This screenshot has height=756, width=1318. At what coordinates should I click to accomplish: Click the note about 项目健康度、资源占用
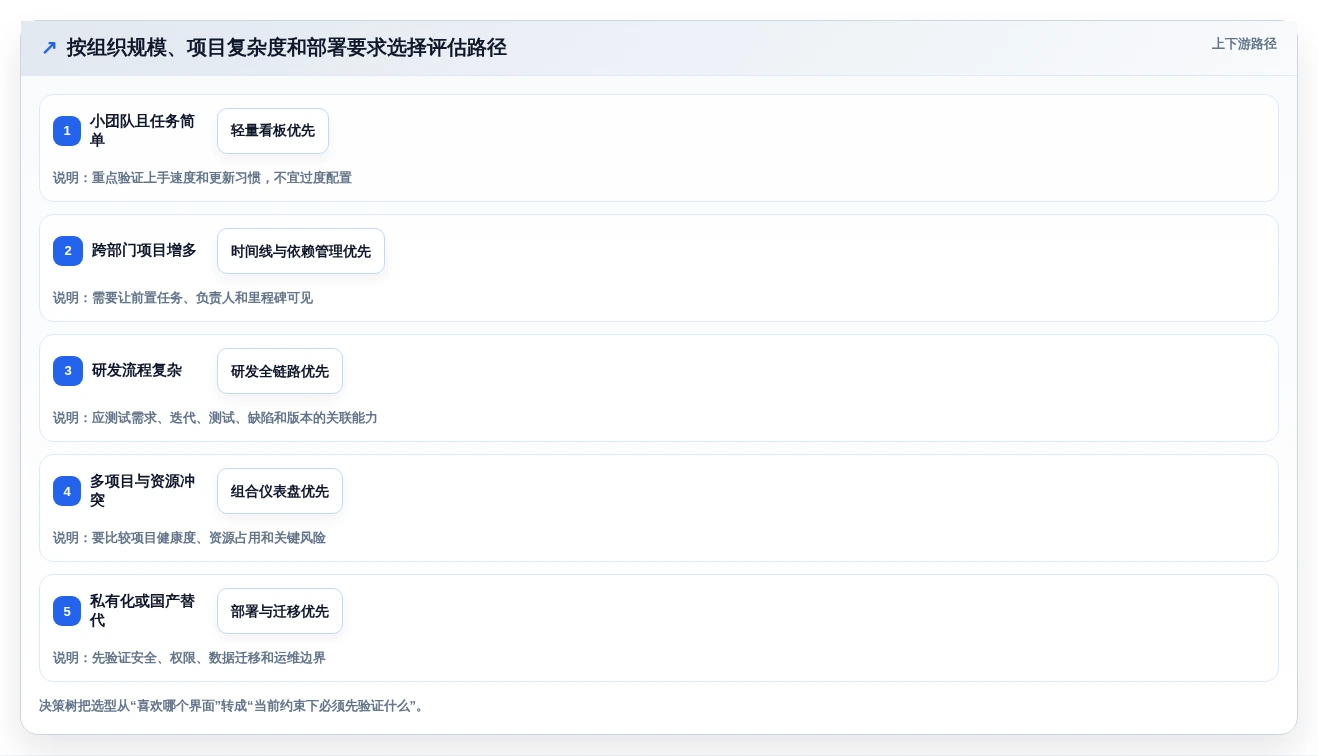point(189,538)
